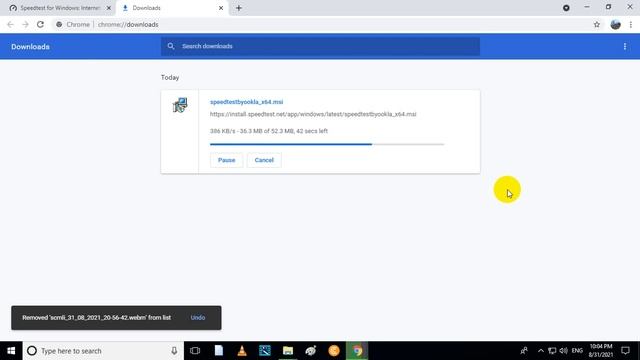Click the msi installer file icon
The width and height of the screenshot is (640, 360).
pos(180,105)
